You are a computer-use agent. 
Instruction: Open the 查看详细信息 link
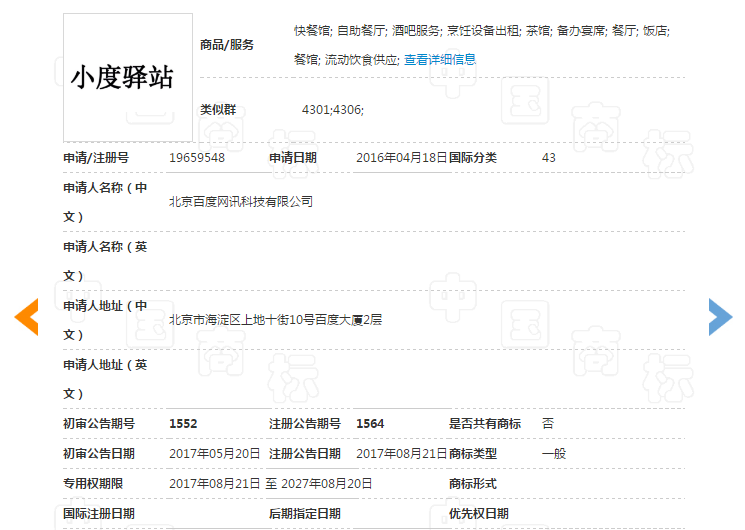pyautogui.click(x=440, y=59)
